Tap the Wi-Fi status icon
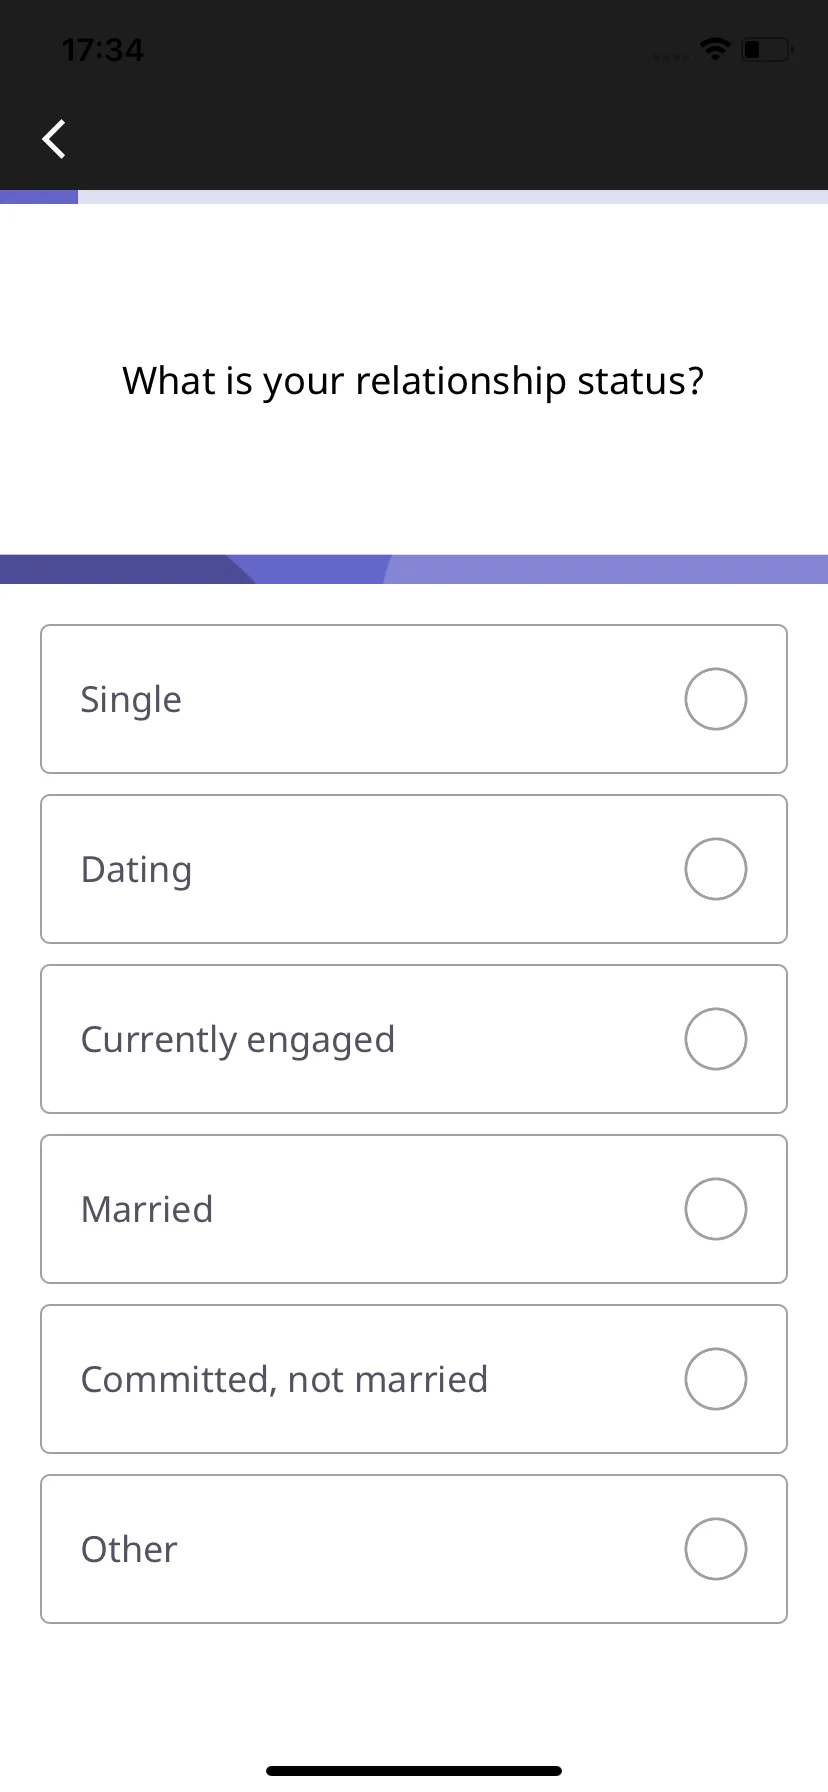The image size is (828, 1792). (715, 48)
